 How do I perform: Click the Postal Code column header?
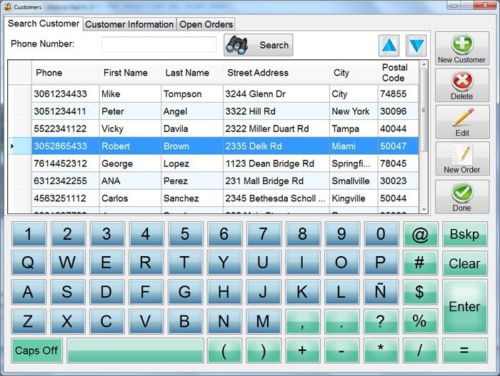398,73
